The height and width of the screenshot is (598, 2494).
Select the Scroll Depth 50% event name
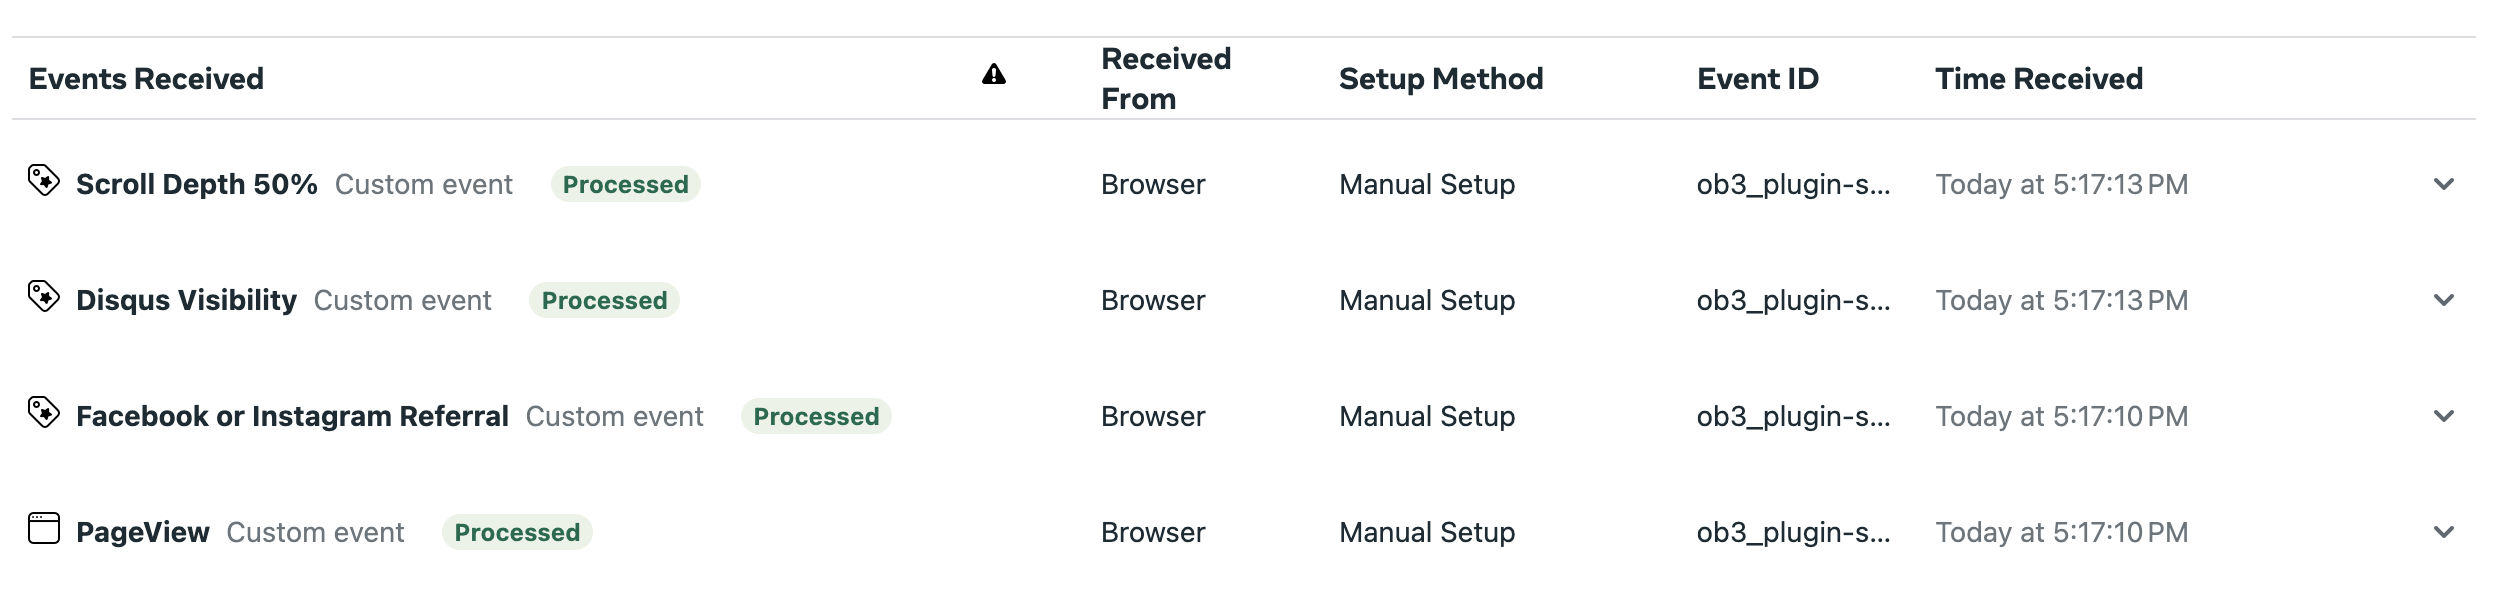(x=197, y=184)
